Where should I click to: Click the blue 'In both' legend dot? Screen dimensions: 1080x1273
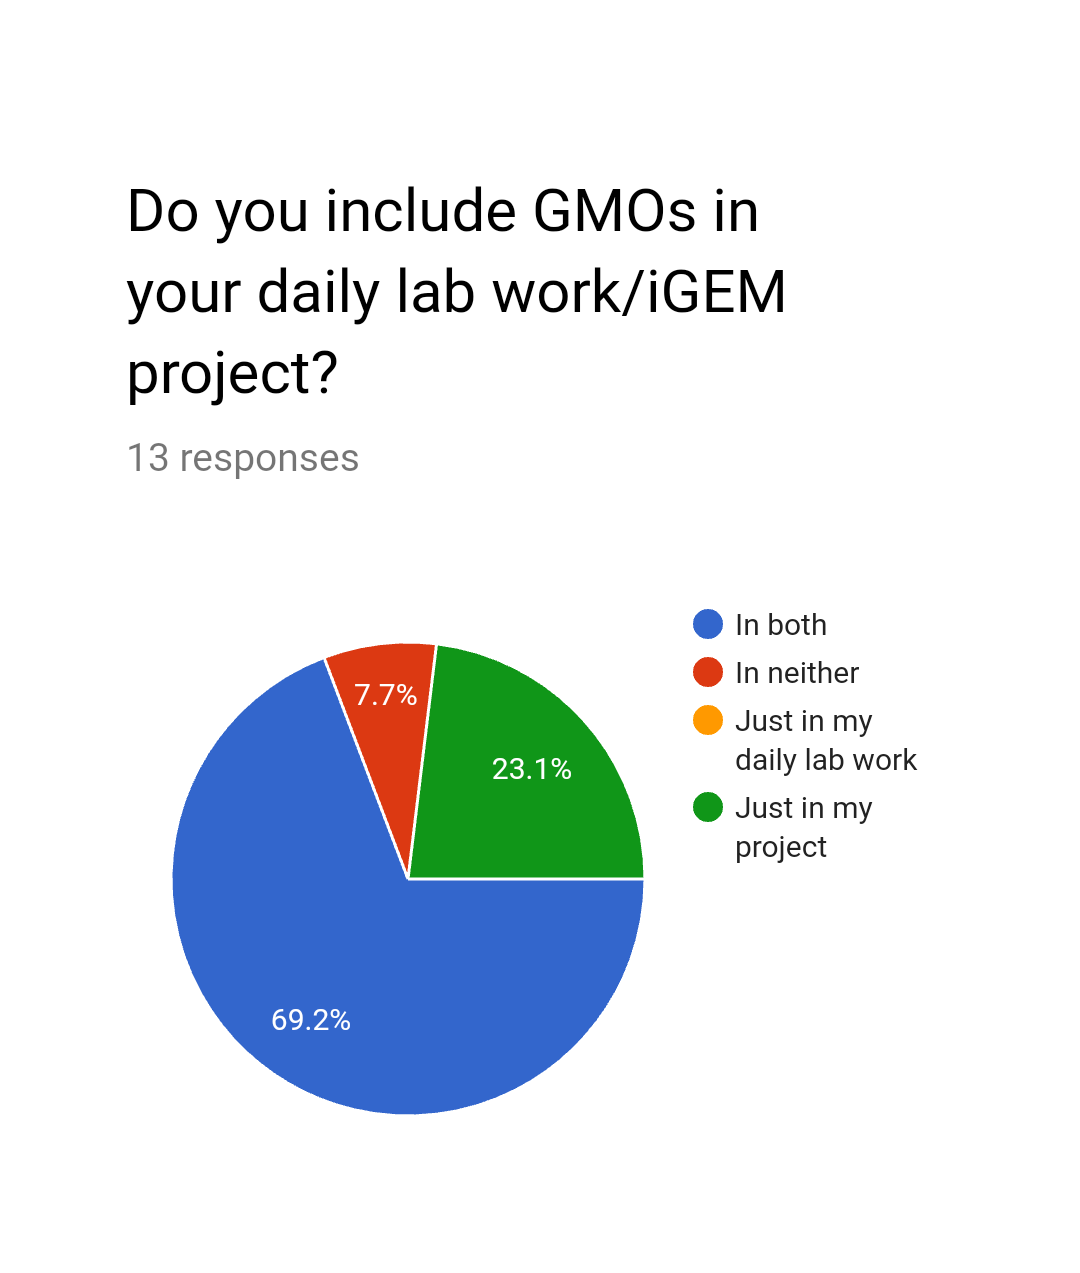pos(708,624)
